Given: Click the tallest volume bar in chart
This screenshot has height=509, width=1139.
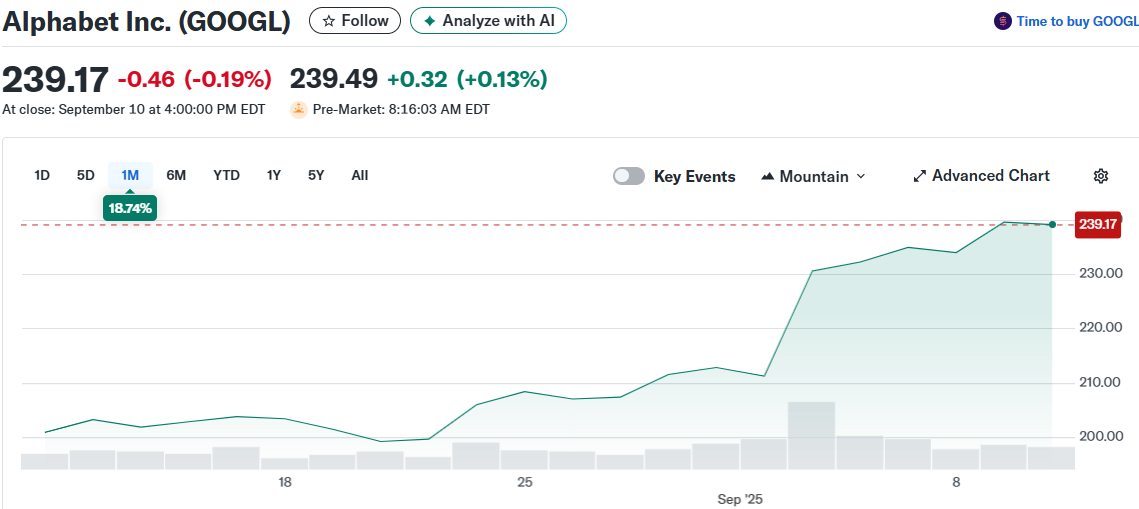Looking at the screenshot, I should pyautogui.click(x=811, y=435).
